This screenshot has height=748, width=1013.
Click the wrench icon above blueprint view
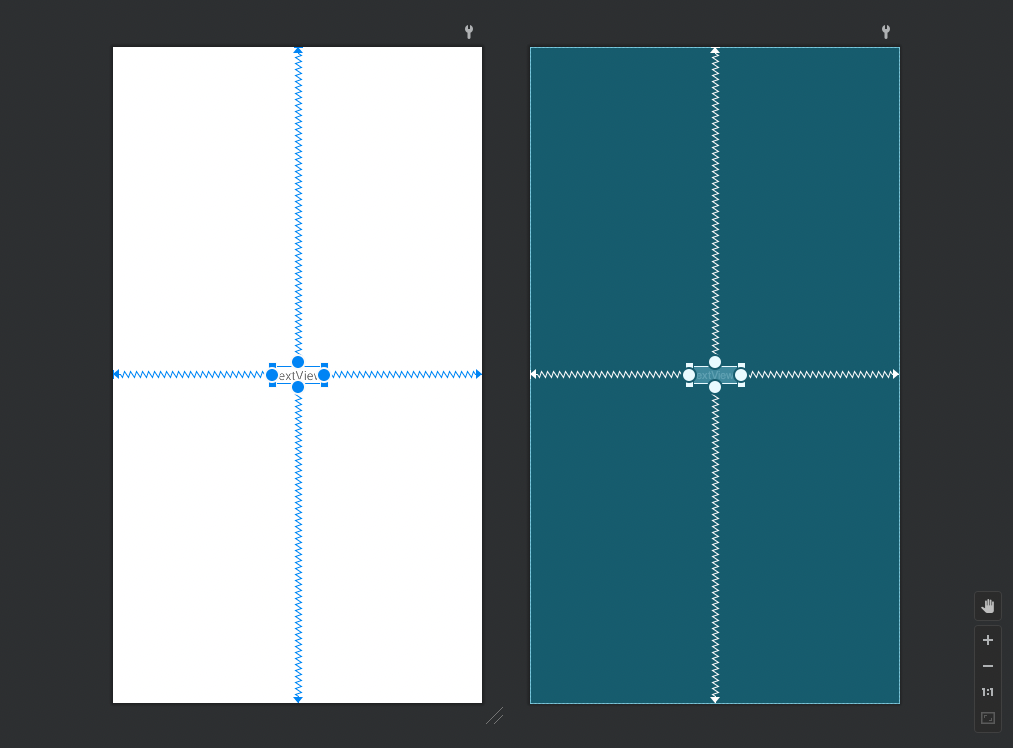pyautogui.click(x=886, y=32)
